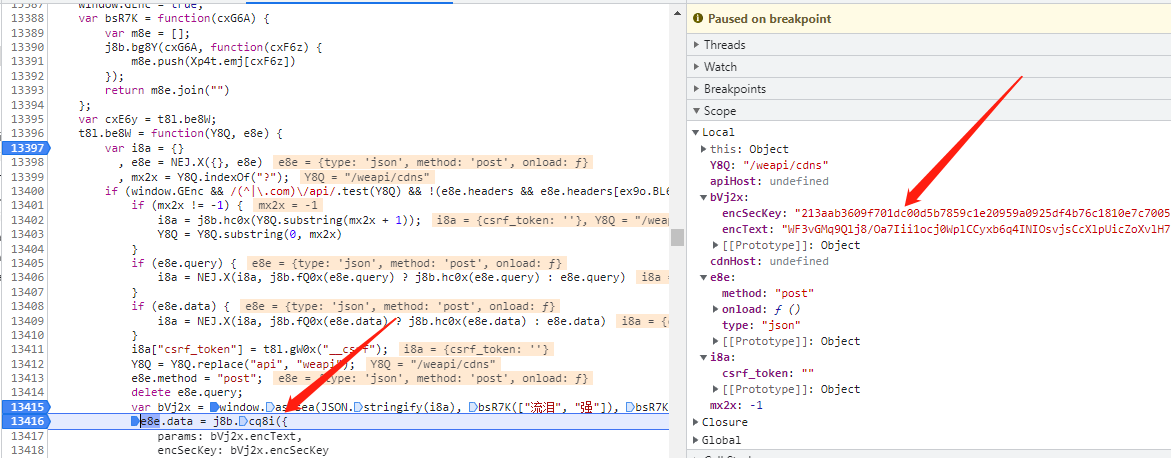Select the encText value in Scope
This screenshot has height=458, width=1171.
pyautogui.click(x=976, y=229)
